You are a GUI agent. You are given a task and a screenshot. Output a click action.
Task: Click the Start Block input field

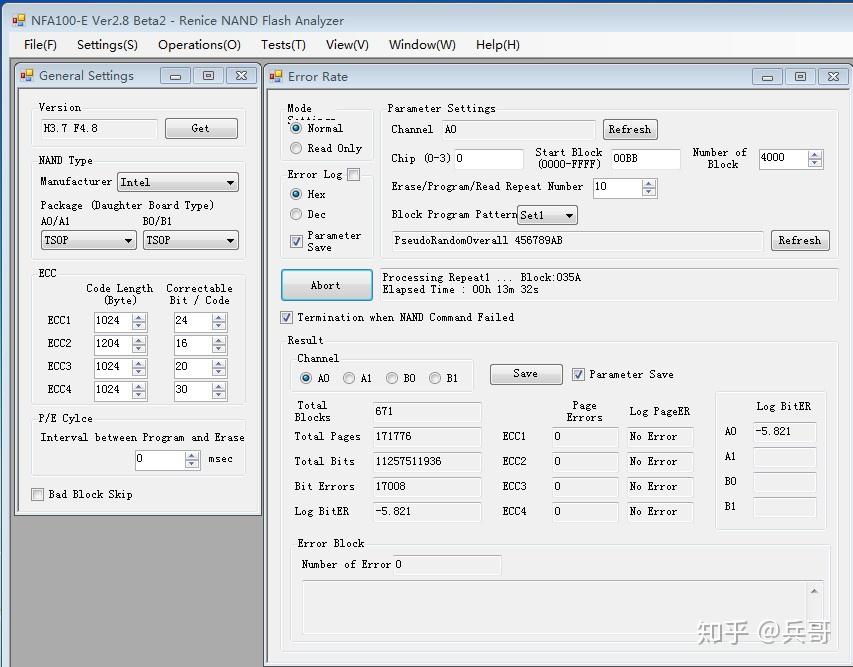pos(646,158)
